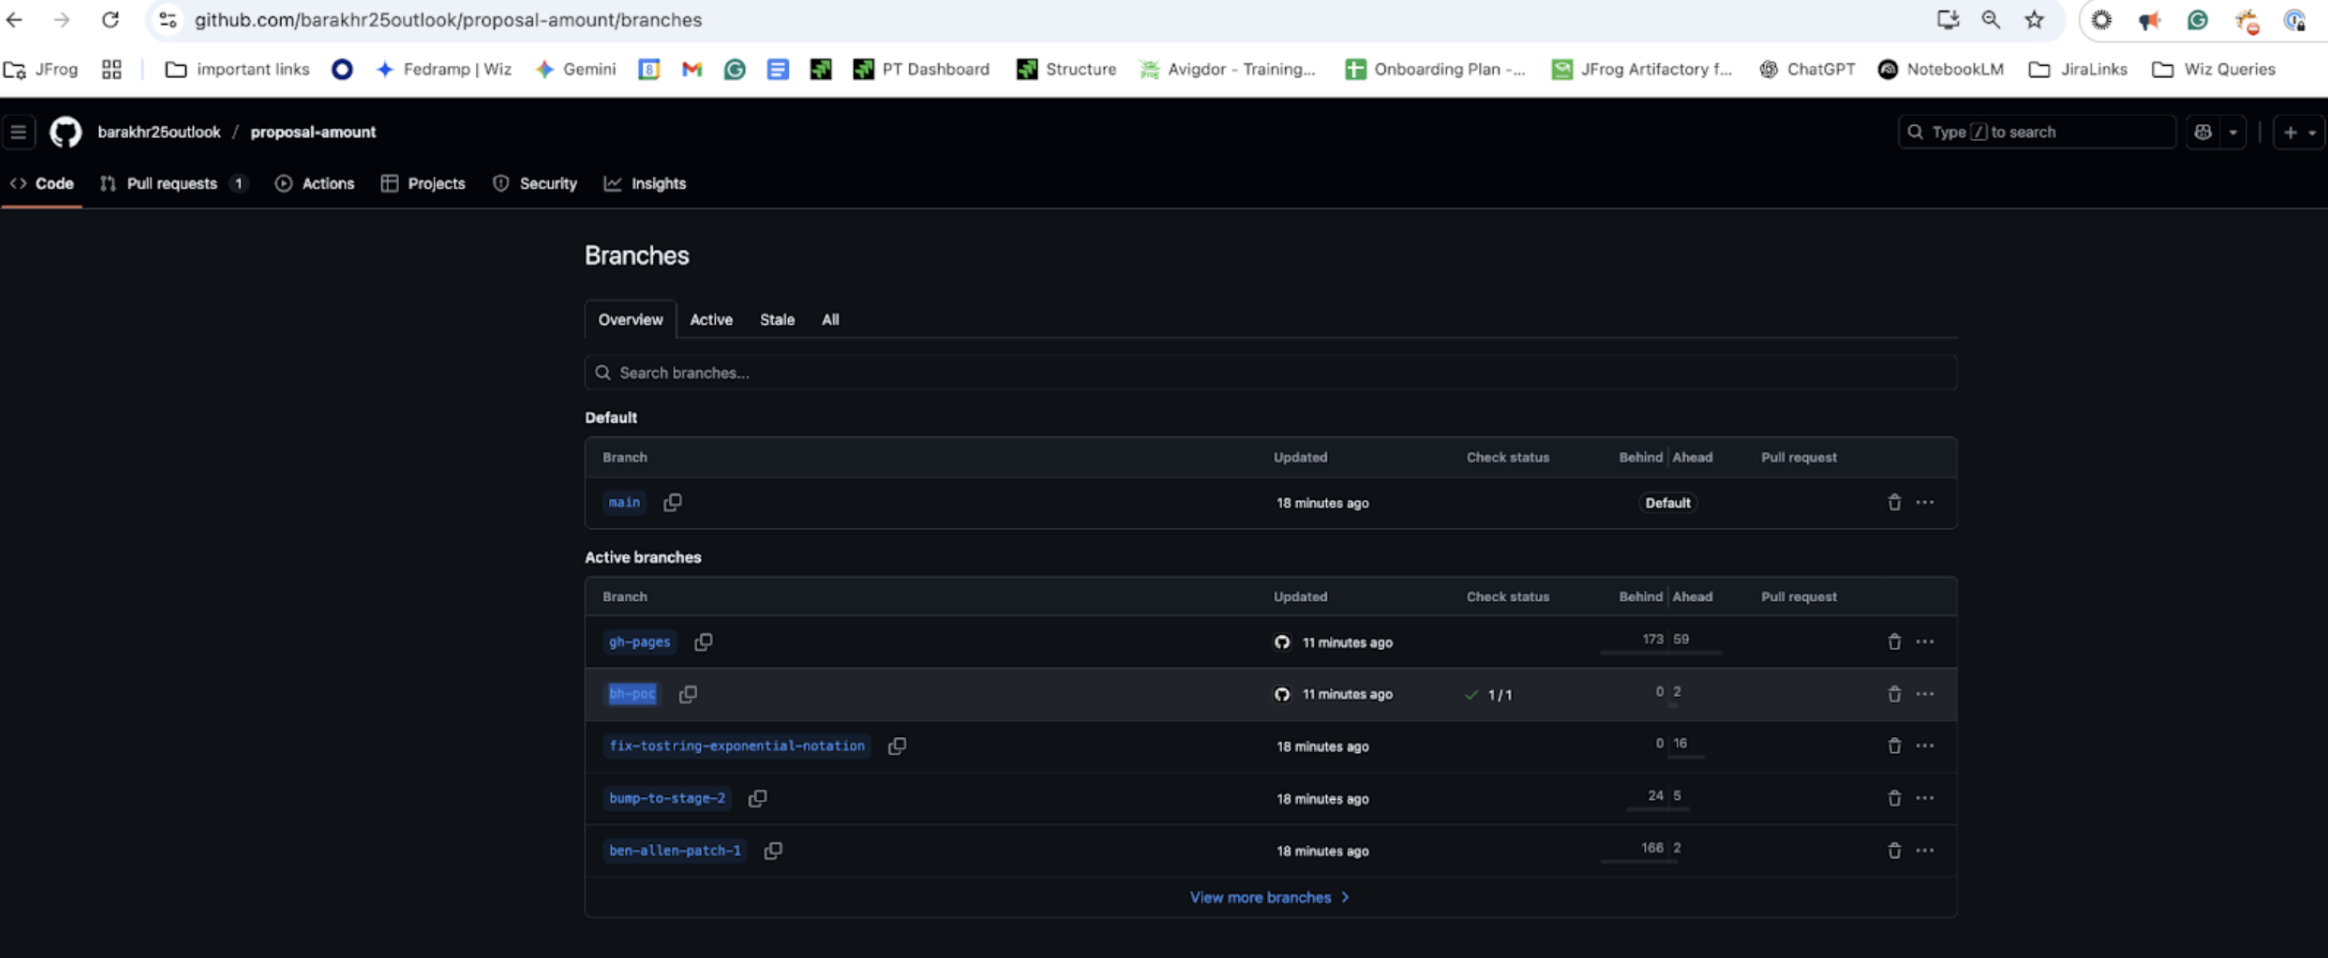Open the hamburger navigation menu

(19, 132)
